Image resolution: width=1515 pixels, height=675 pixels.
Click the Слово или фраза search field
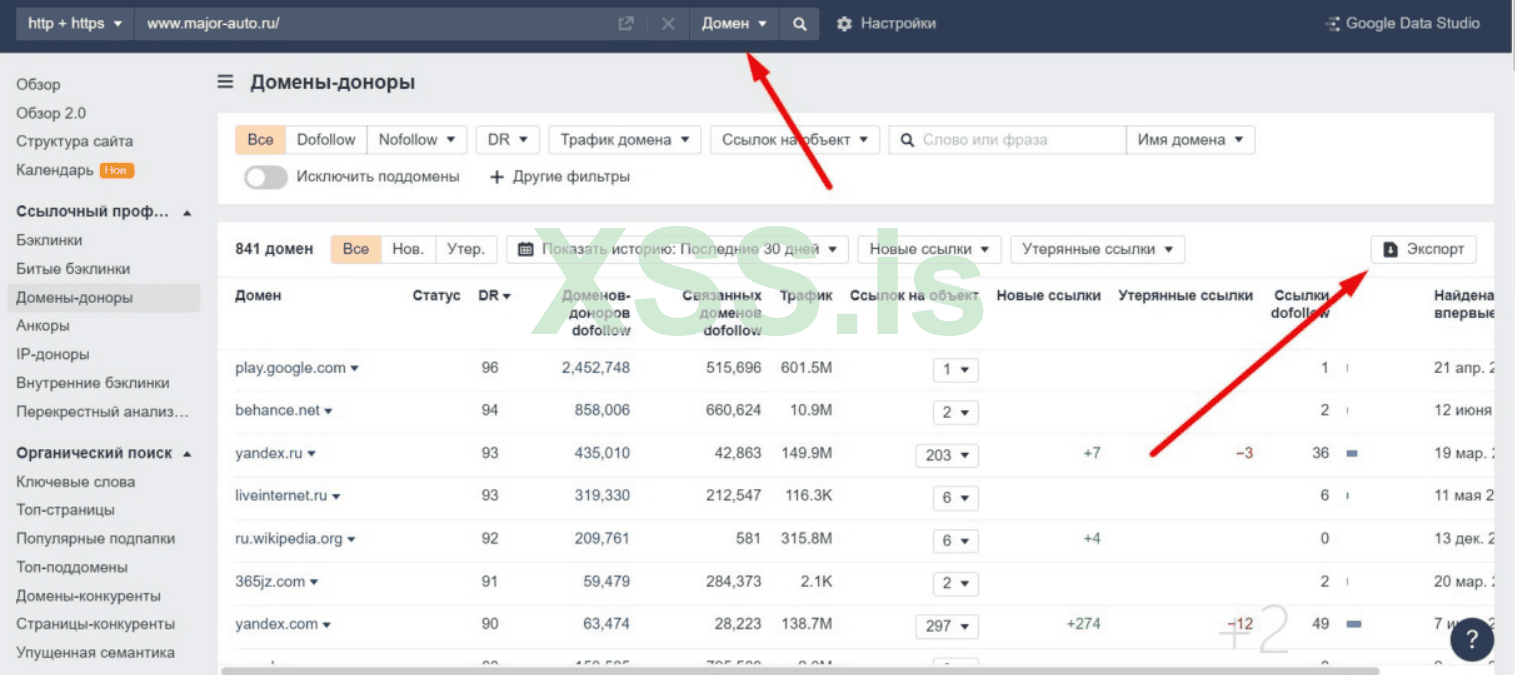pos(1015,140)
